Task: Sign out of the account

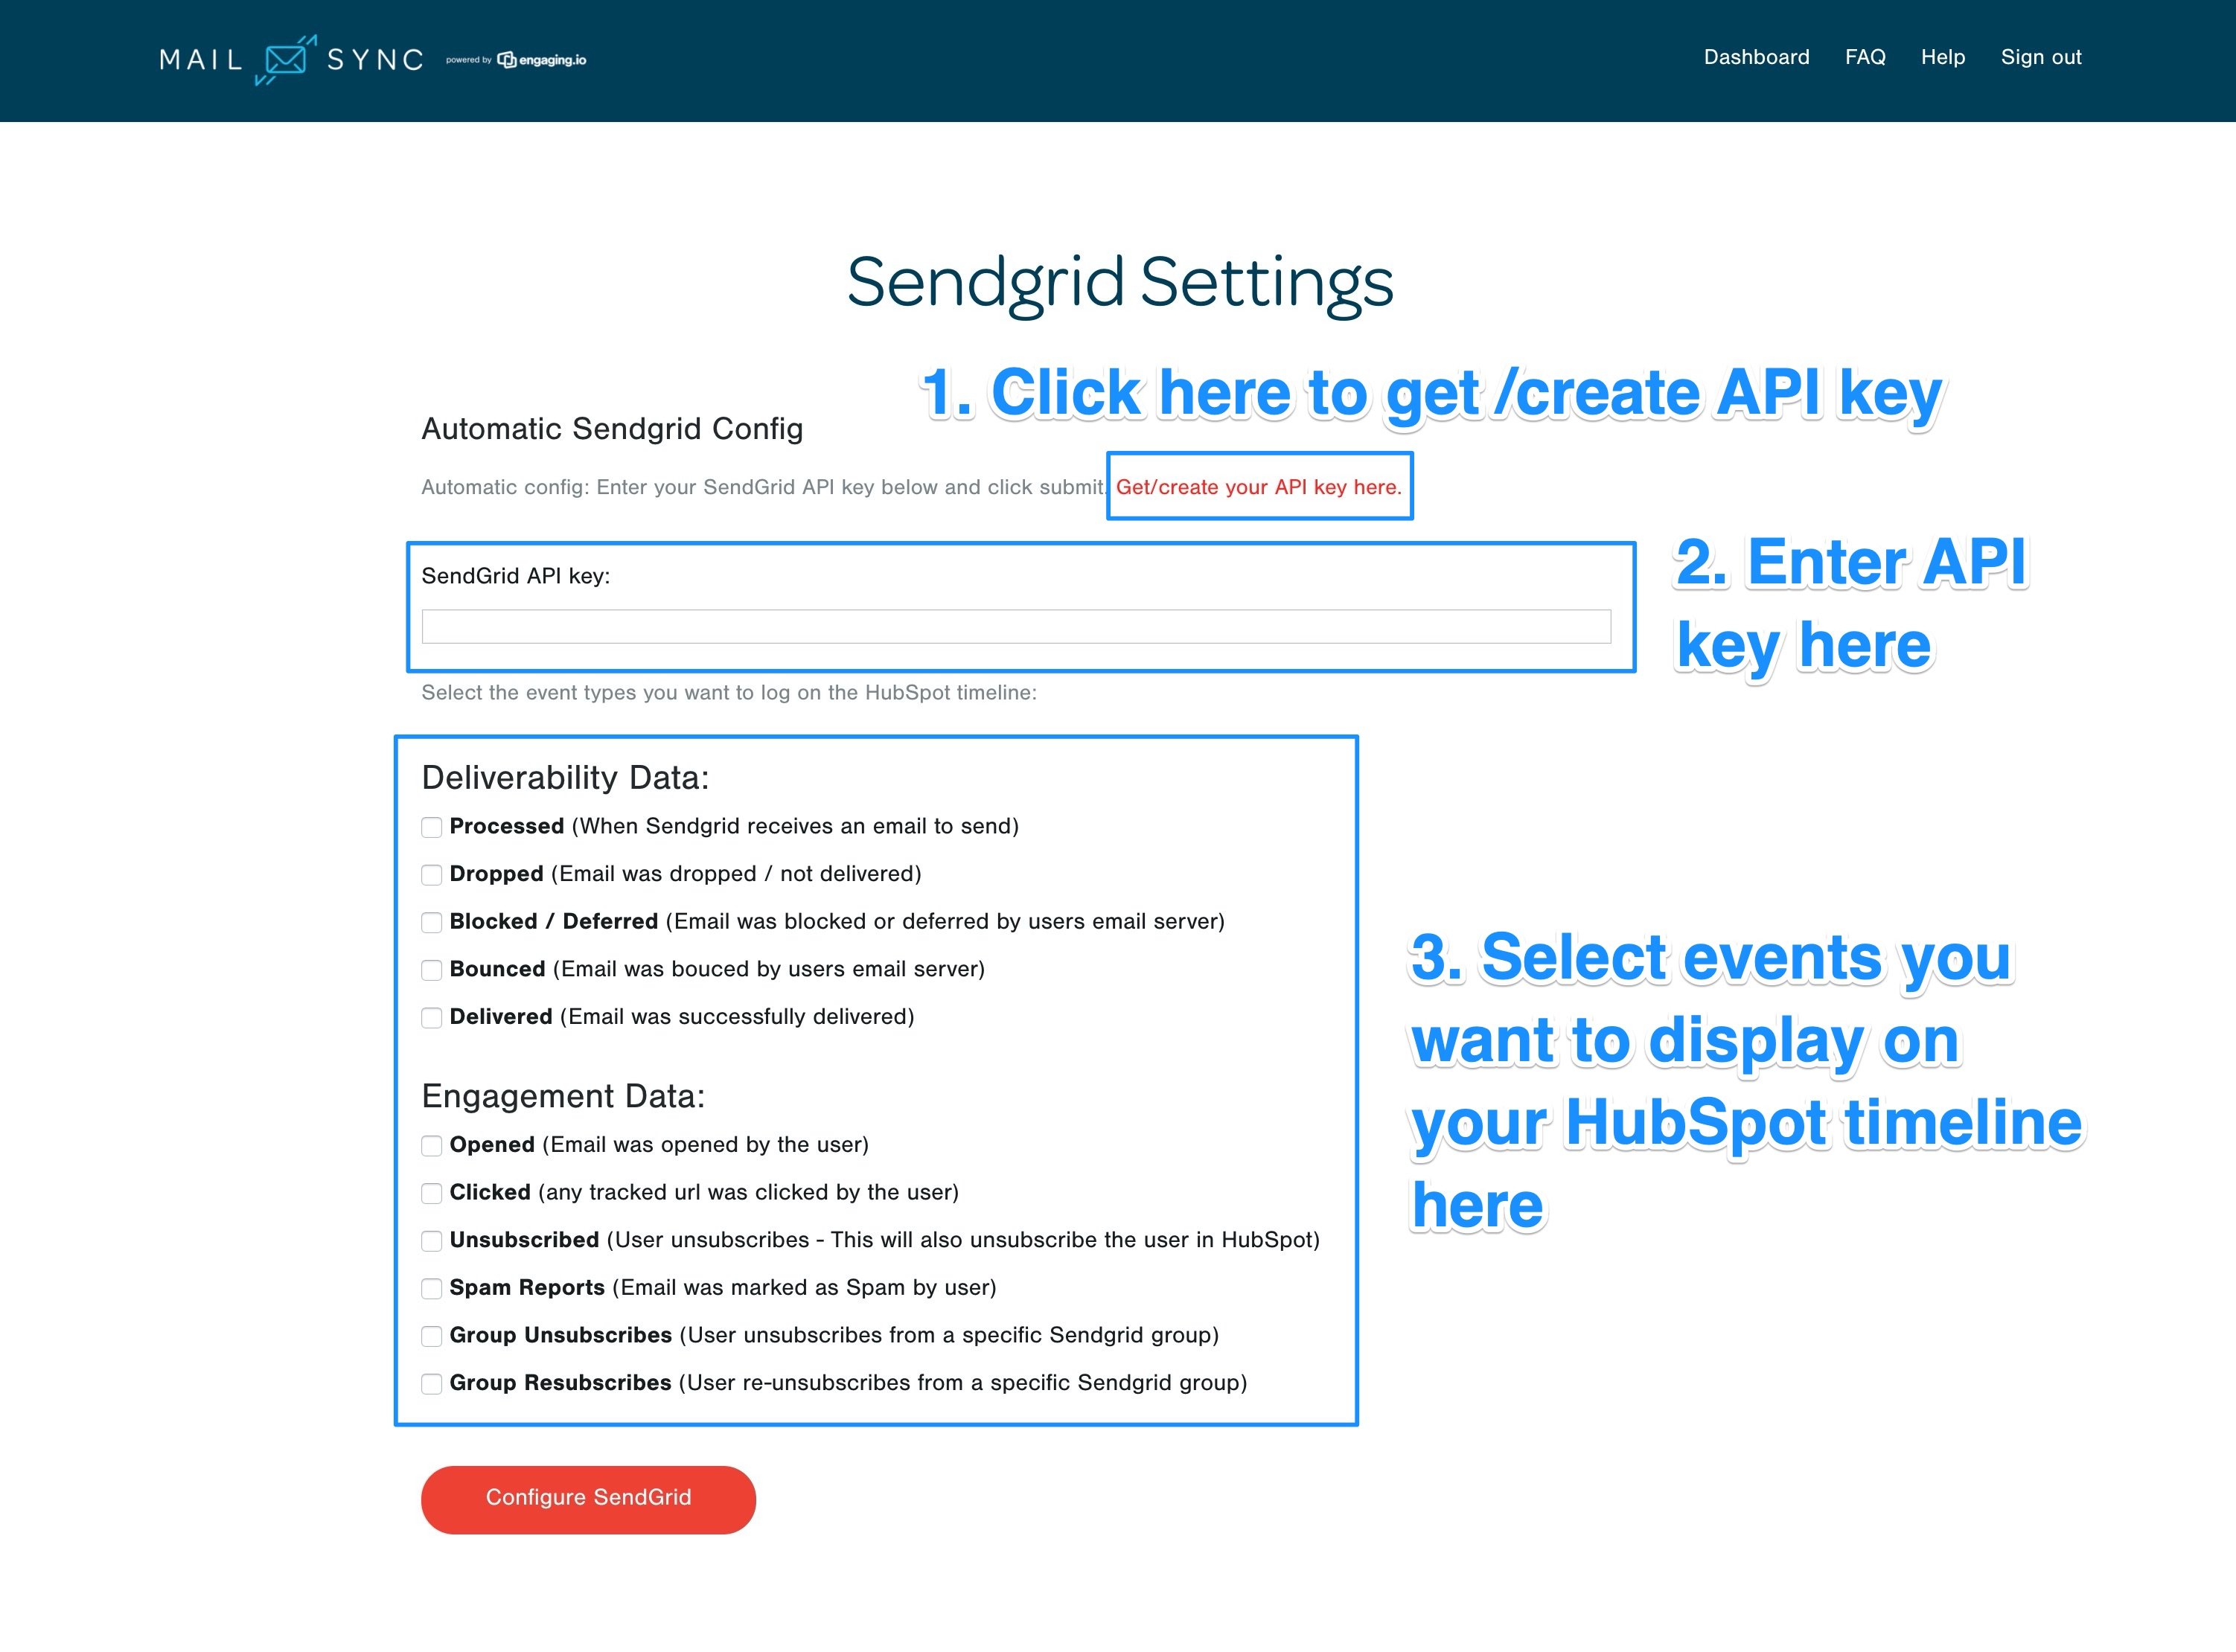Action: tap(2040, 57)
